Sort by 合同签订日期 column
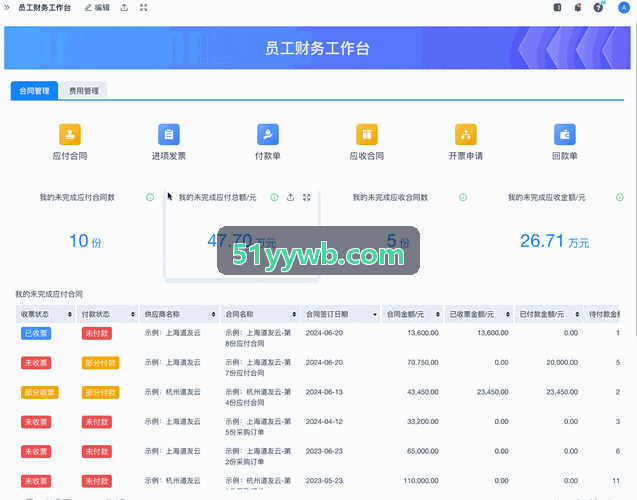Image resolution: width=637 pixels, height=500 pixels. pos(375,314)
